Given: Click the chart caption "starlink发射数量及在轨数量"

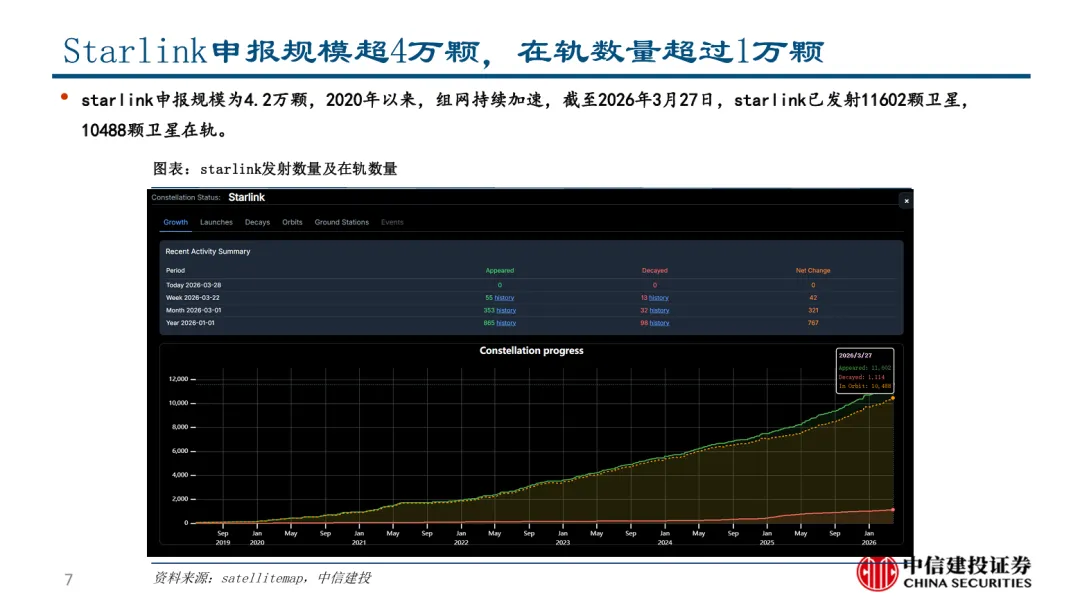Looking at the screenshot, I should (x=298, y=169).
